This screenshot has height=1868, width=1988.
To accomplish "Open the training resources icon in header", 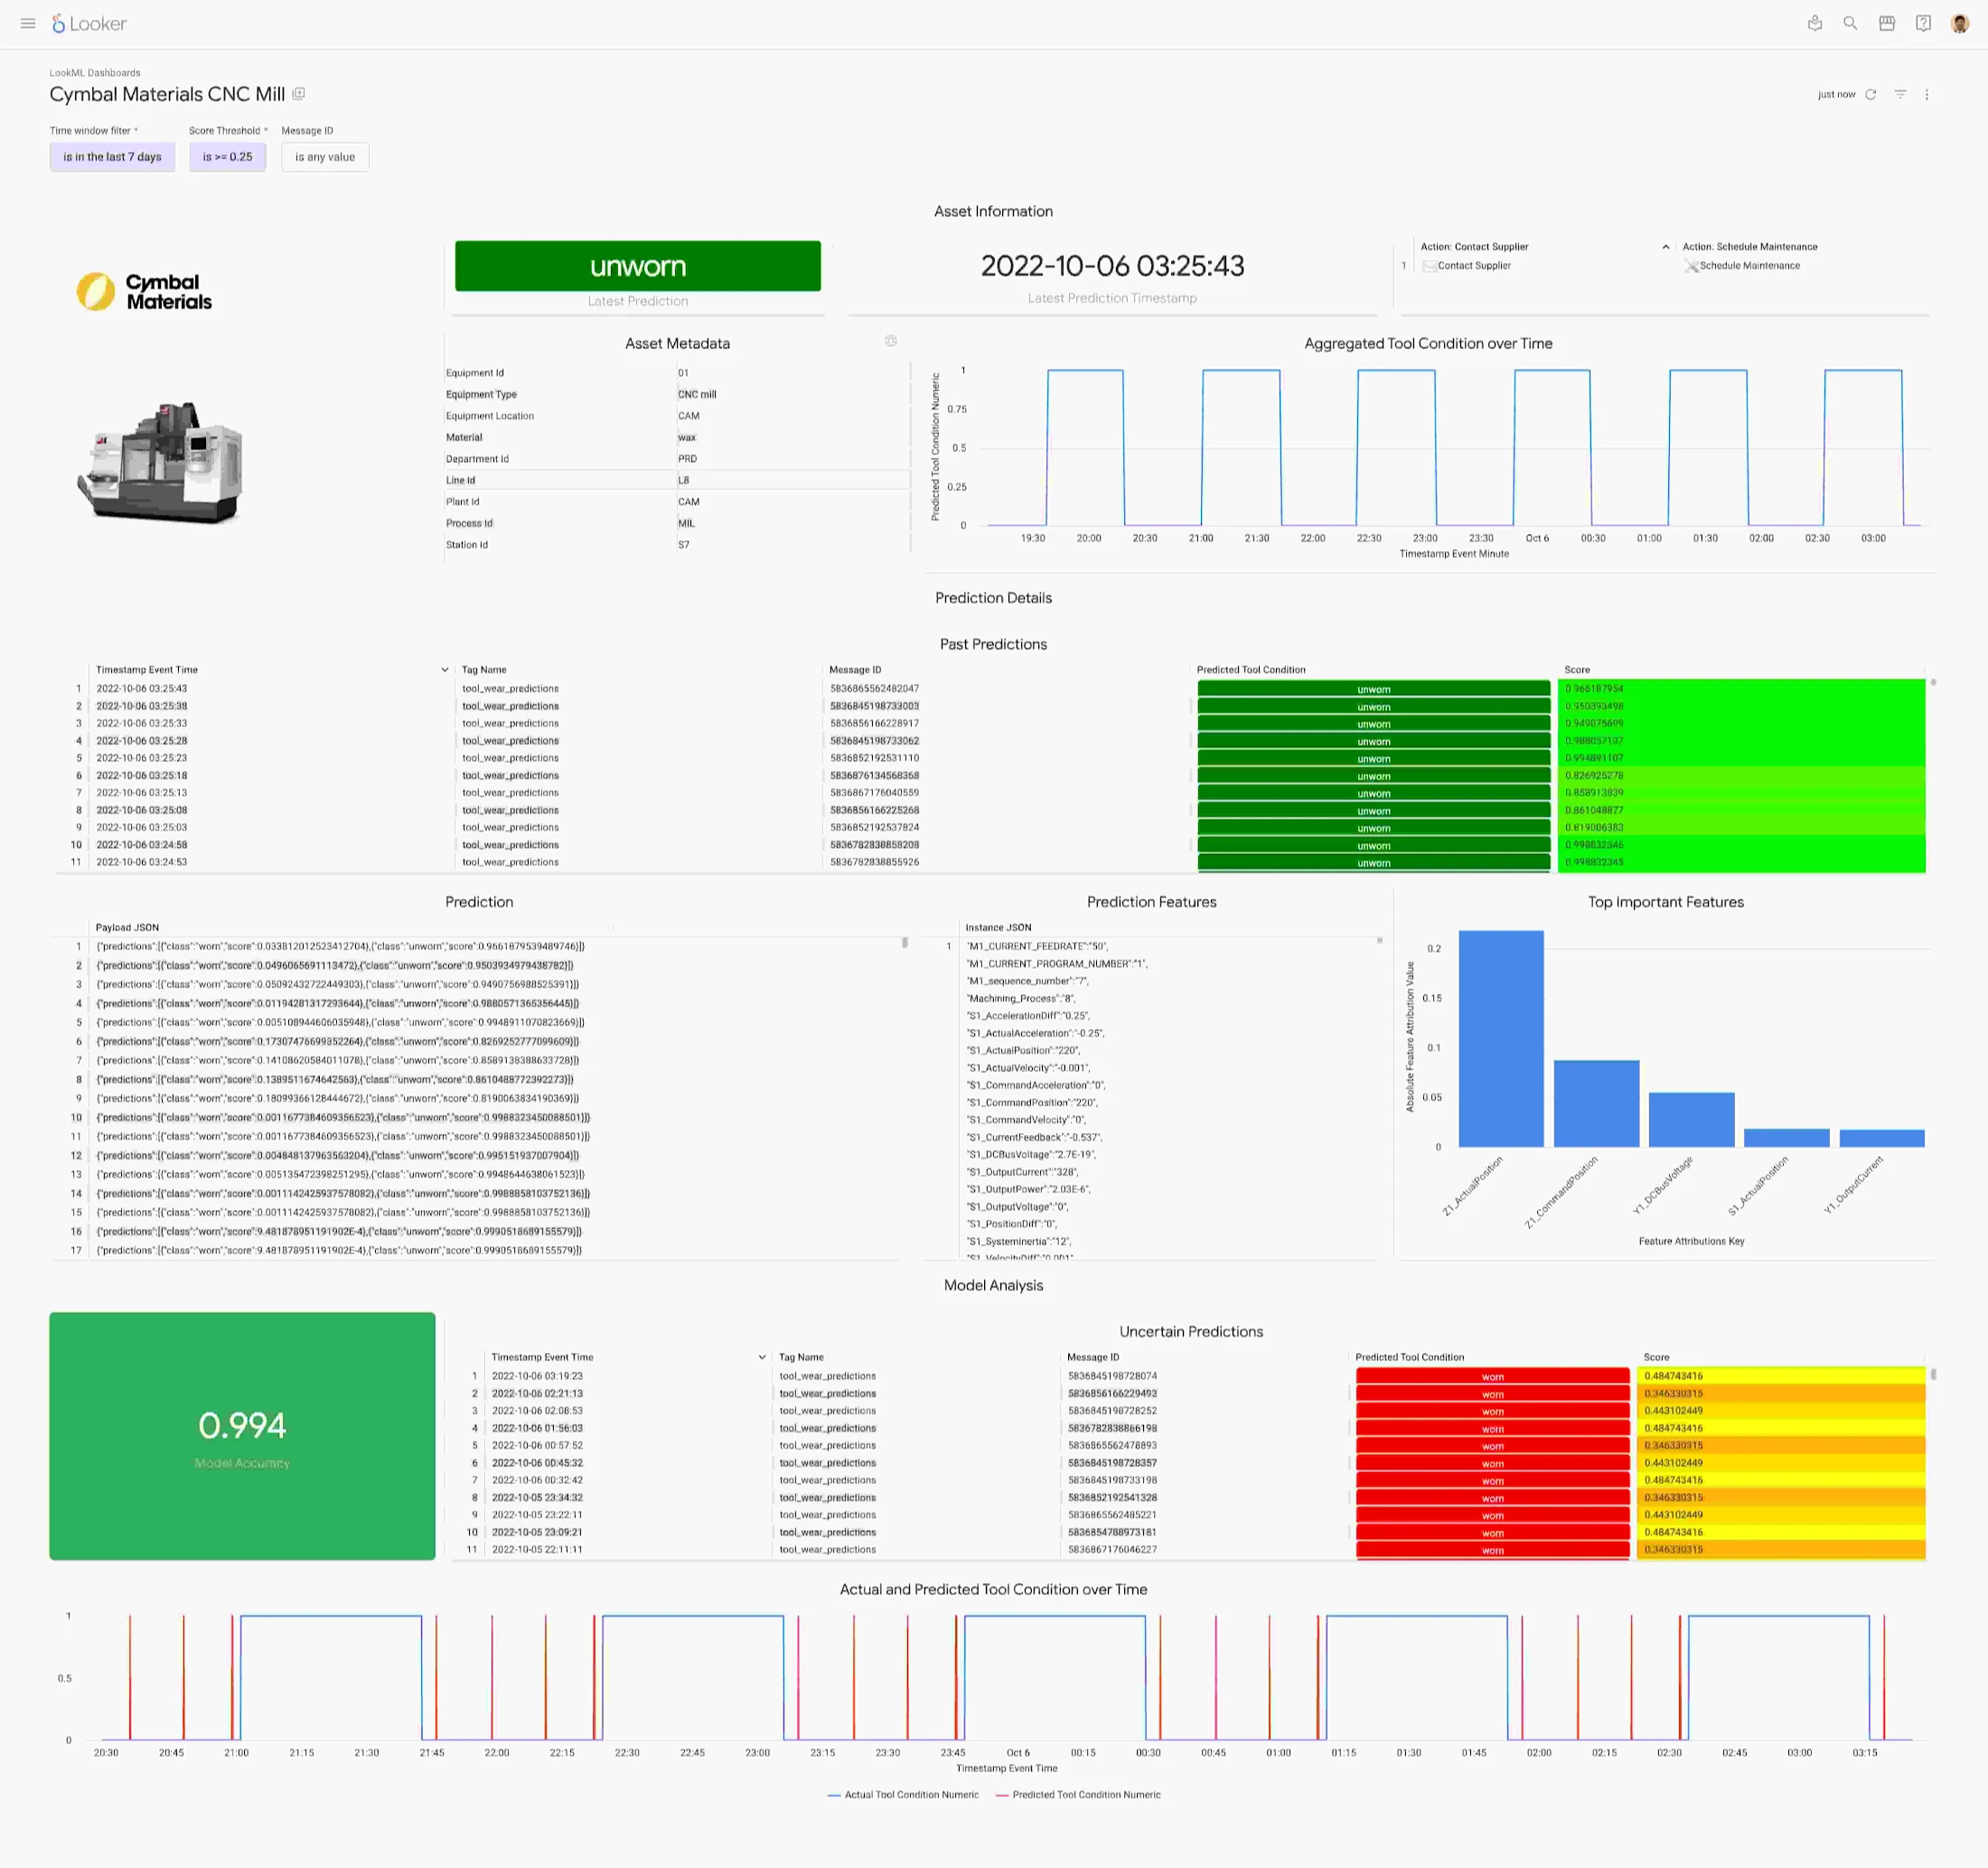I will click(x=1814, y=23).
